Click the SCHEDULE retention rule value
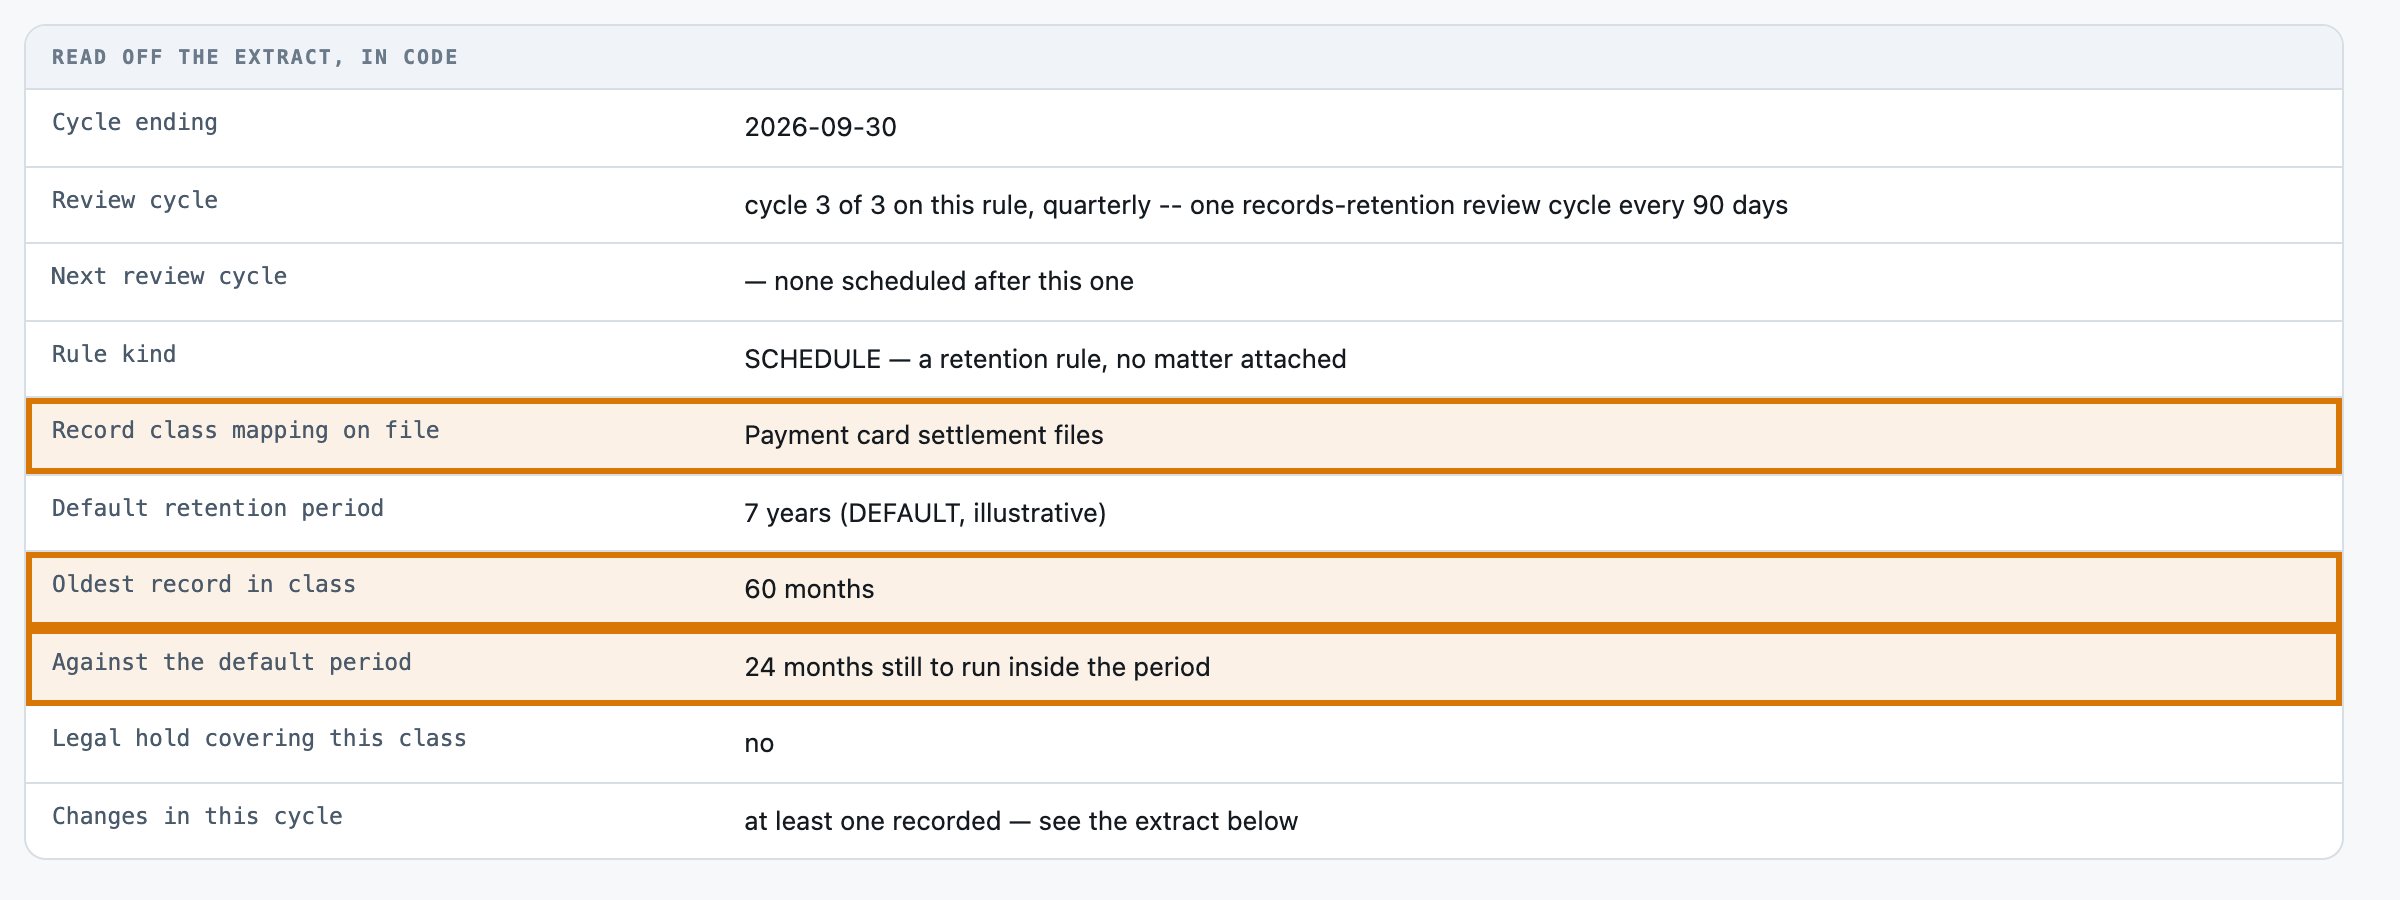The width and height of the screenshot is (2400, 900). click(1045, 359)
